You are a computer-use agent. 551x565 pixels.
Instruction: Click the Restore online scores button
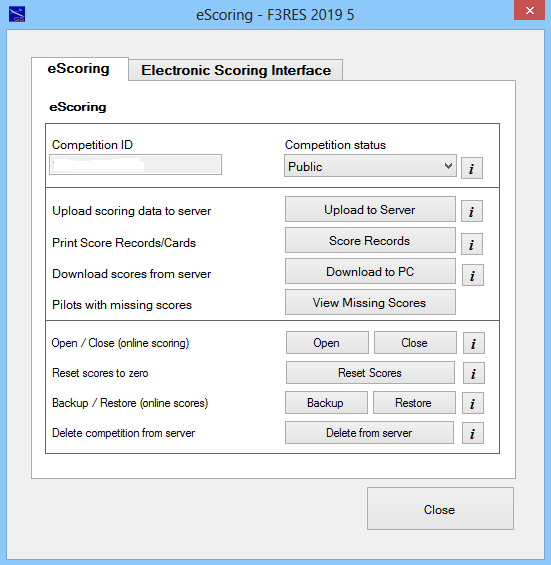pyautogui.click(x=414, y=402)
